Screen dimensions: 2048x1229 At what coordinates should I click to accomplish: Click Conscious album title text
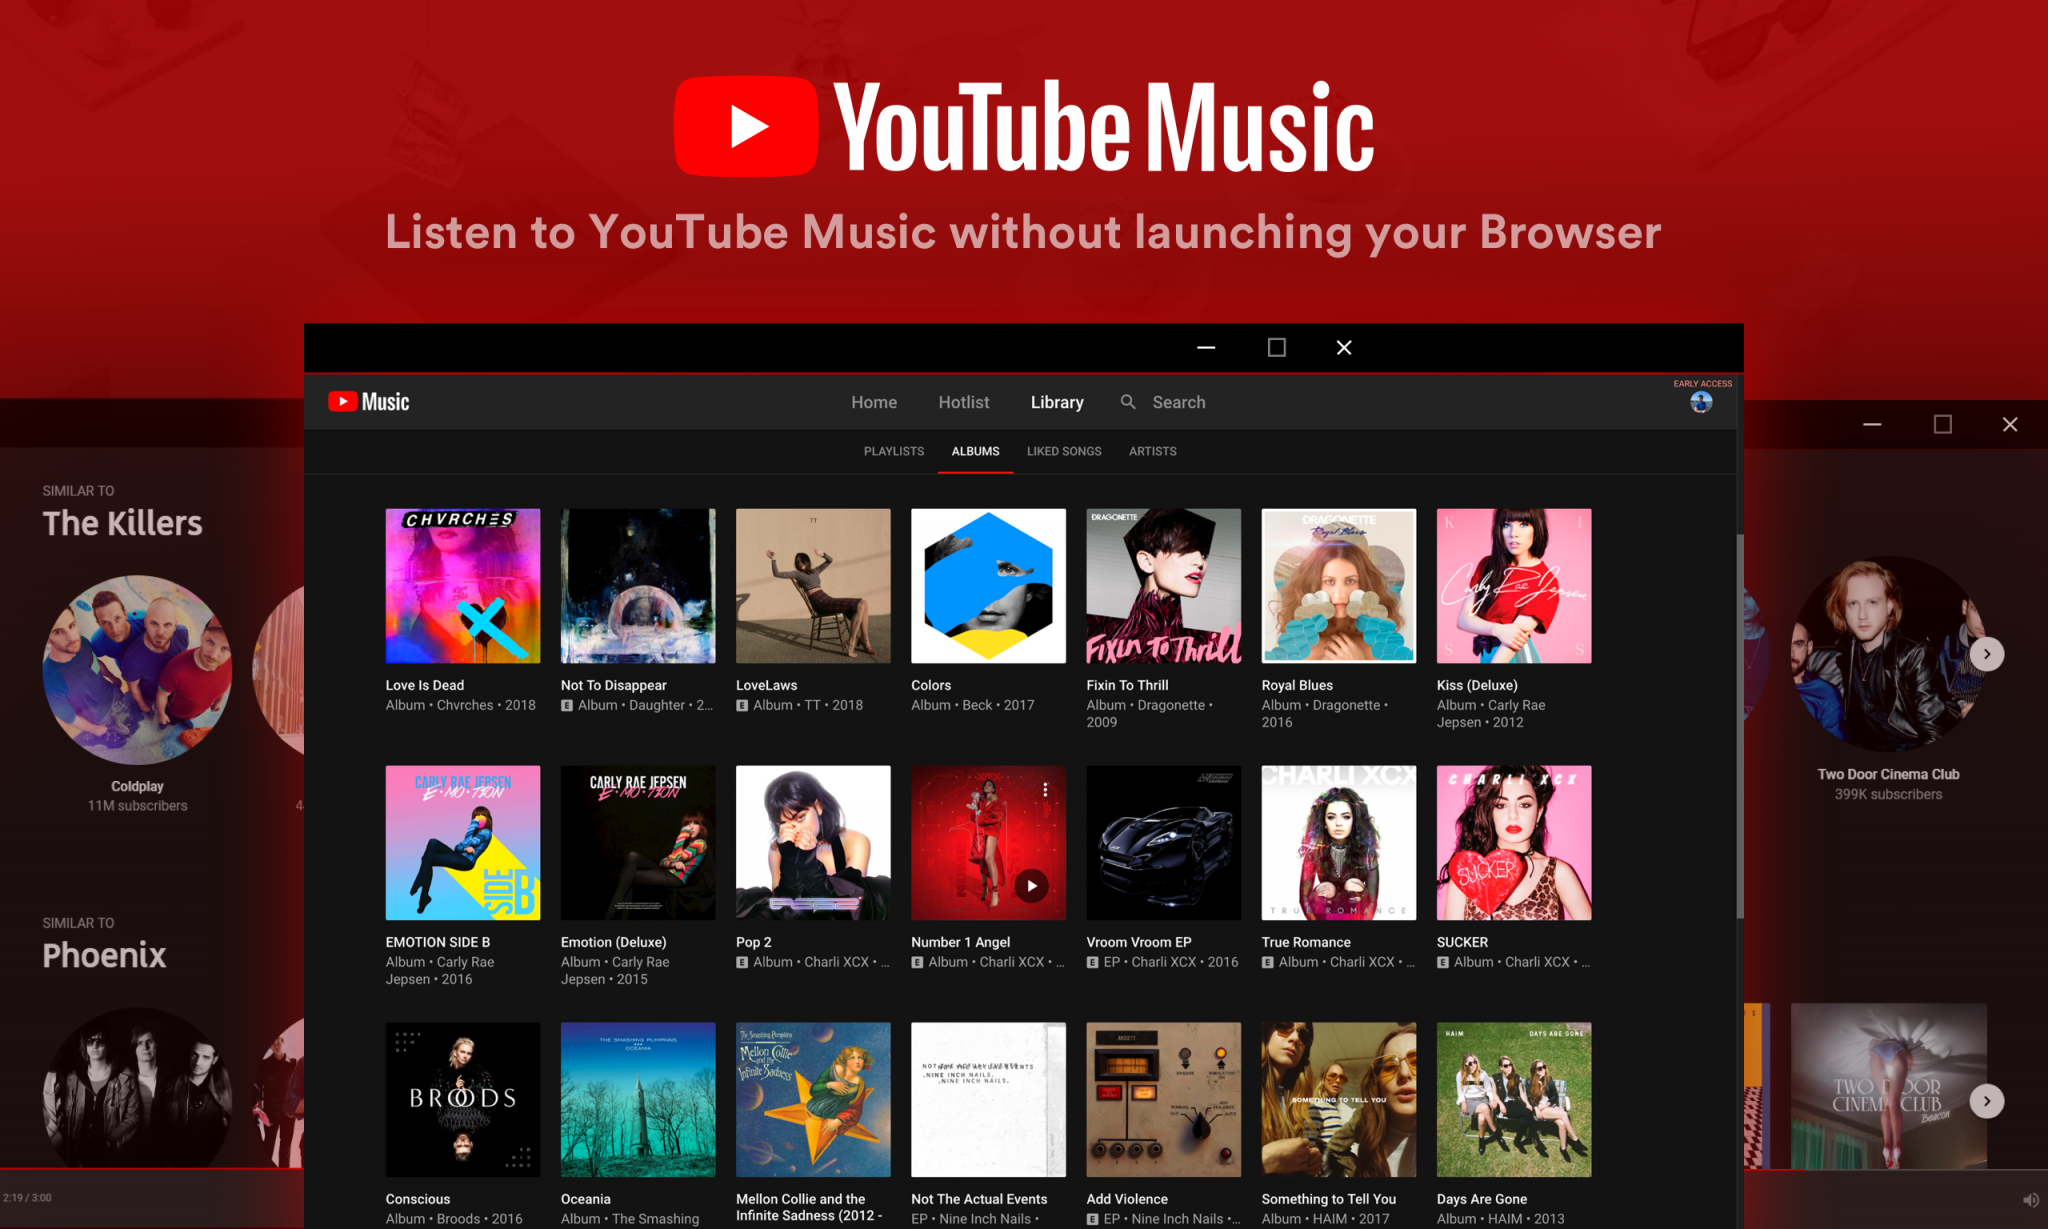[418, 1199]
